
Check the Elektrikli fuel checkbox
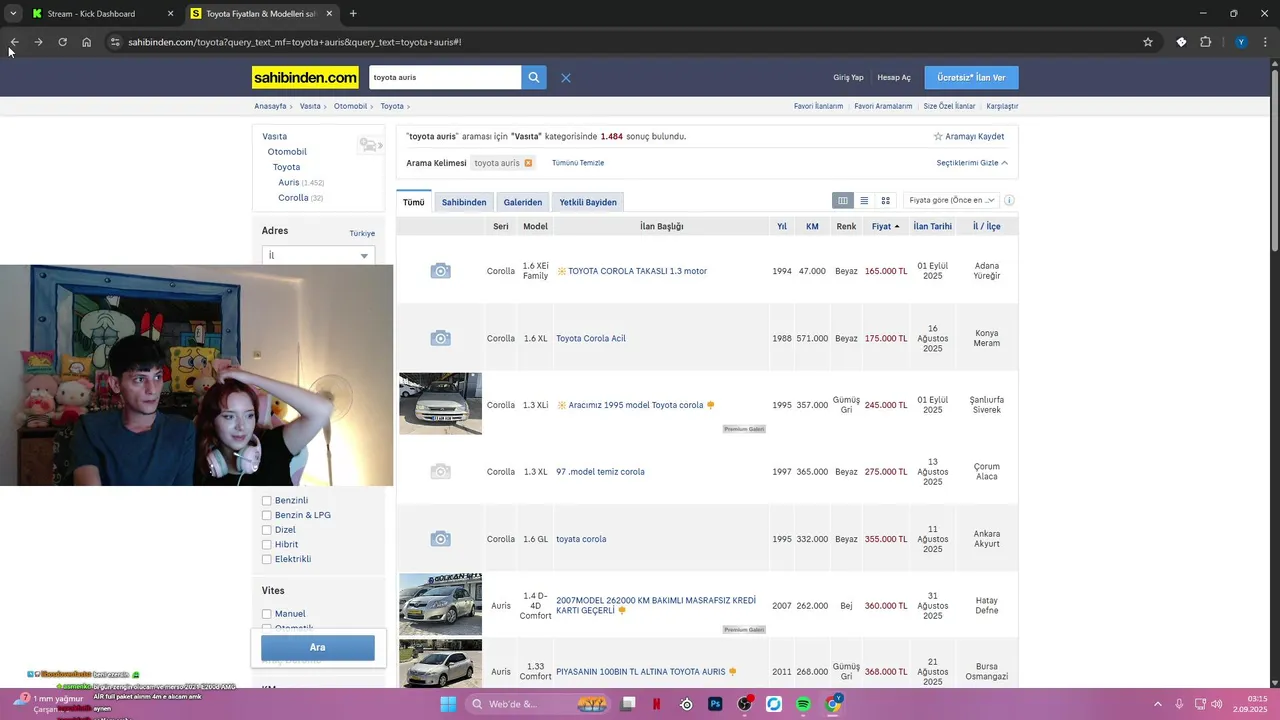(267, 559)
